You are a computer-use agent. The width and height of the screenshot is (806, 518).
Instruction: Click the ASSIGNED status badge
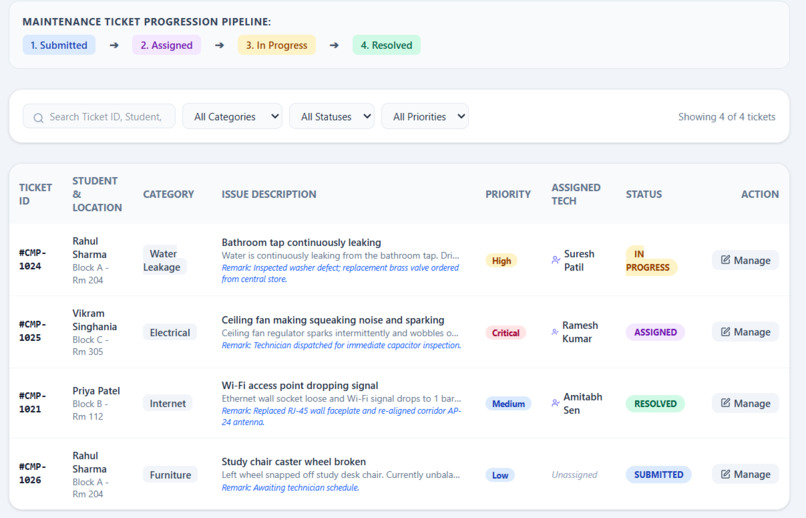point(655,332)
